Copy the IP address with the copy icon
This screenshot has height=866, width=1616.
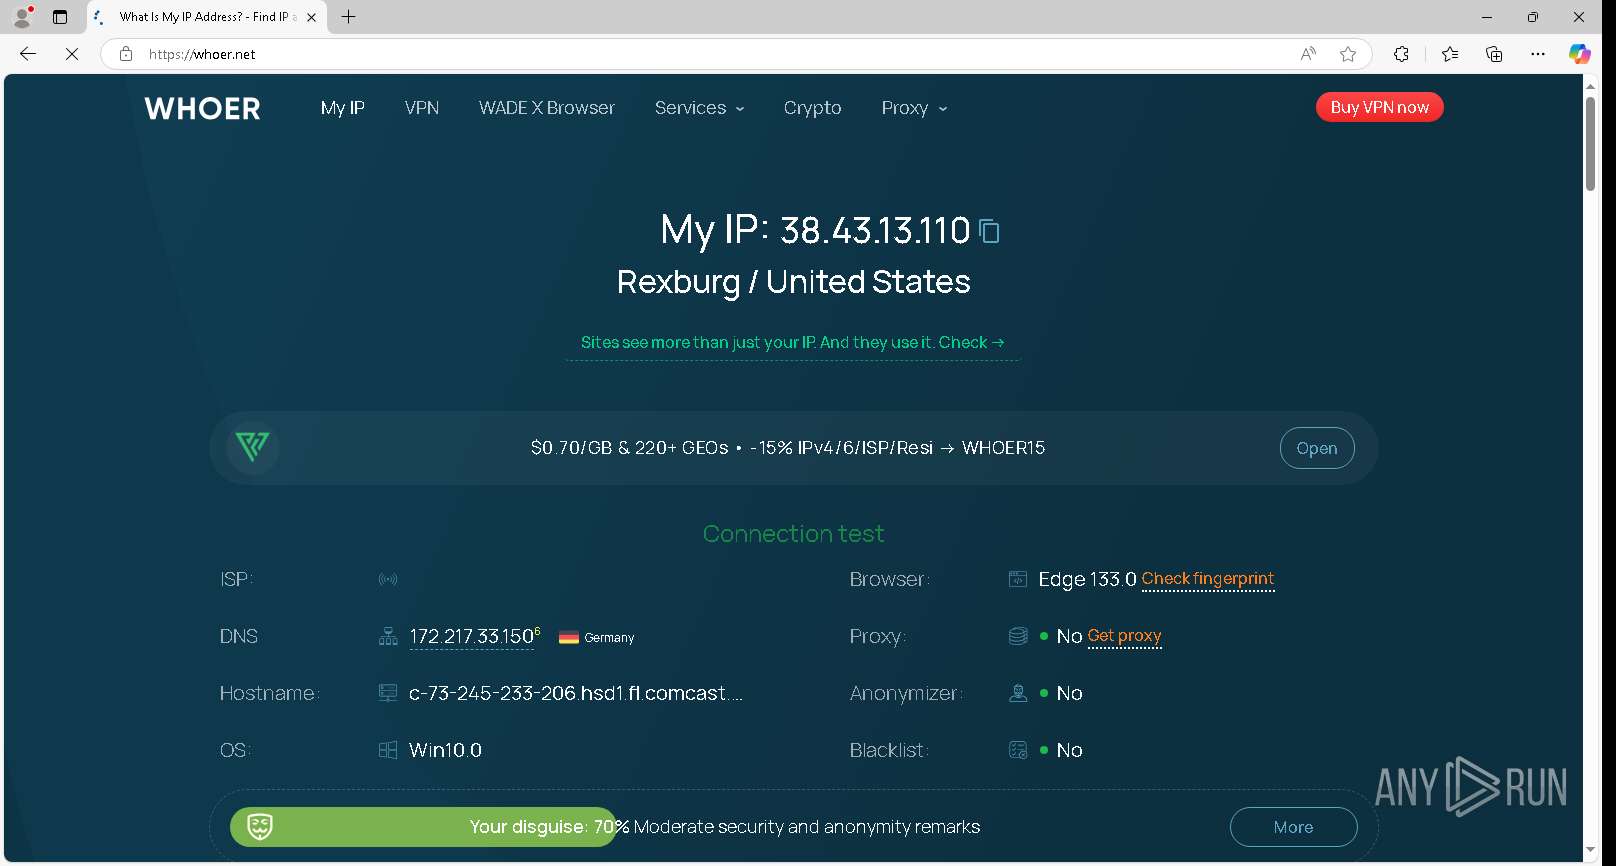click(989, 231)
